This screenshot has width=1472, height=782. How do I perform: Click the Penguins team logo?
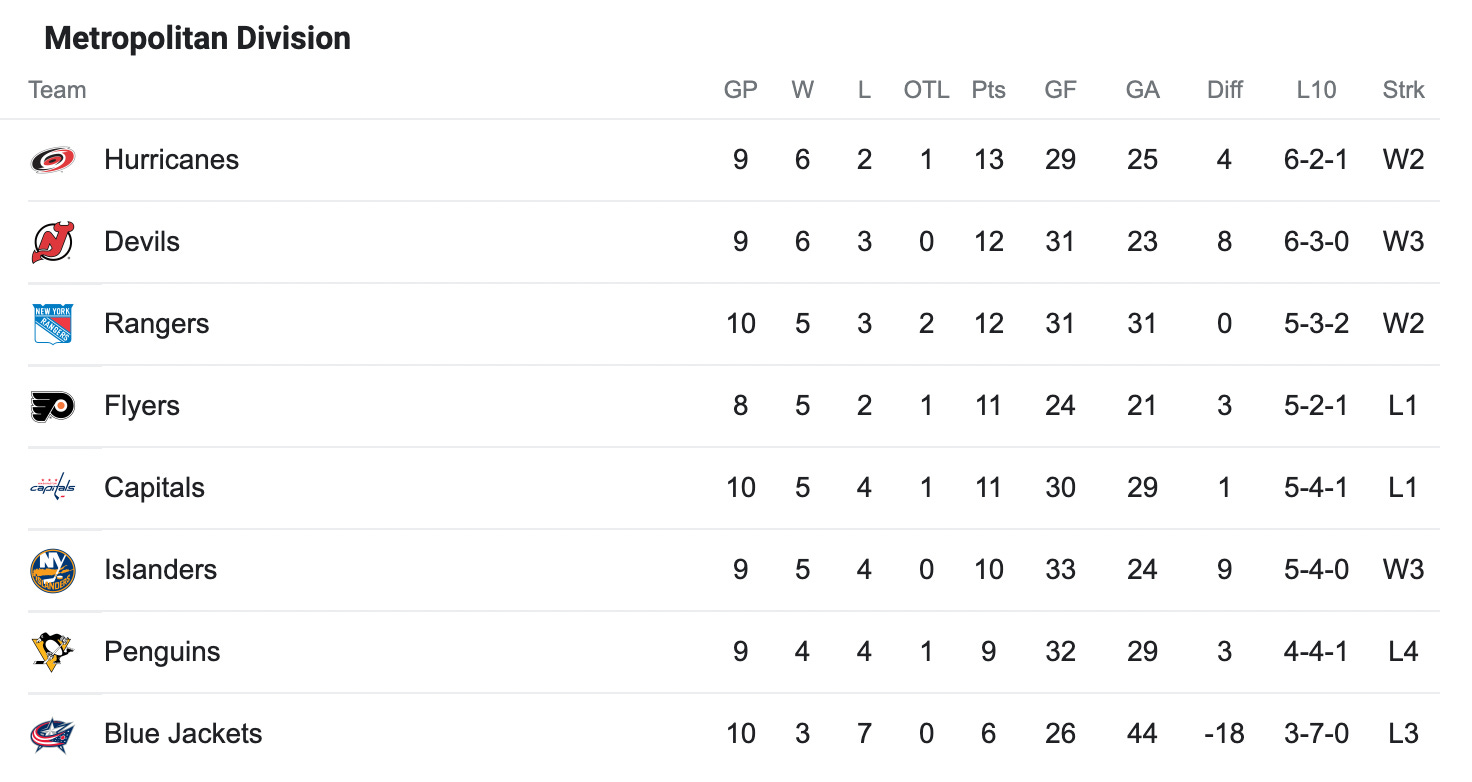tap(52, 652)
